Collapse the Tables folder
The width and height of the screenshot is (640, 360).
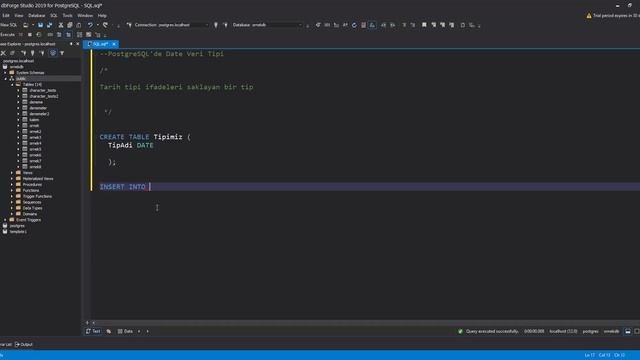(12, 84)
